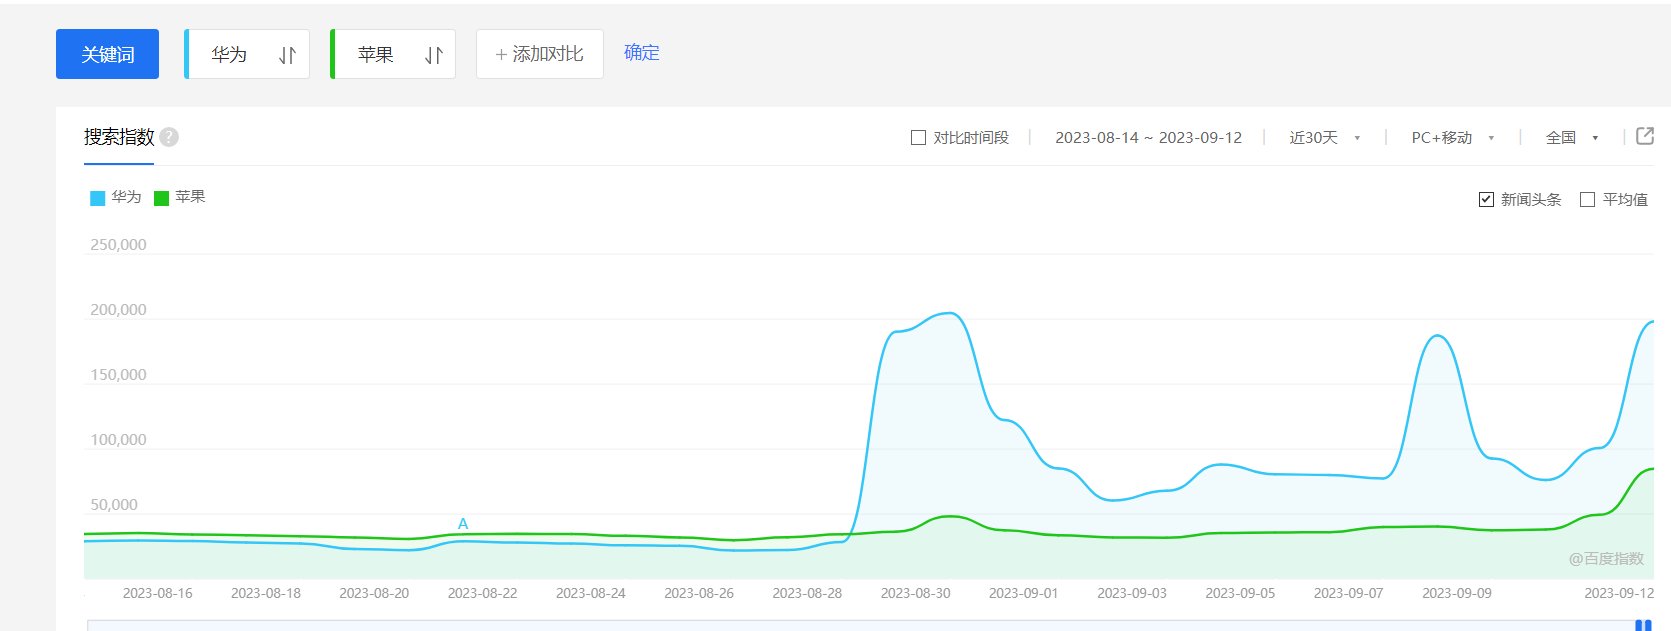Click the 2023-09-03 axis date label
Screen dimensions: 1671x631
point(1132,593)
